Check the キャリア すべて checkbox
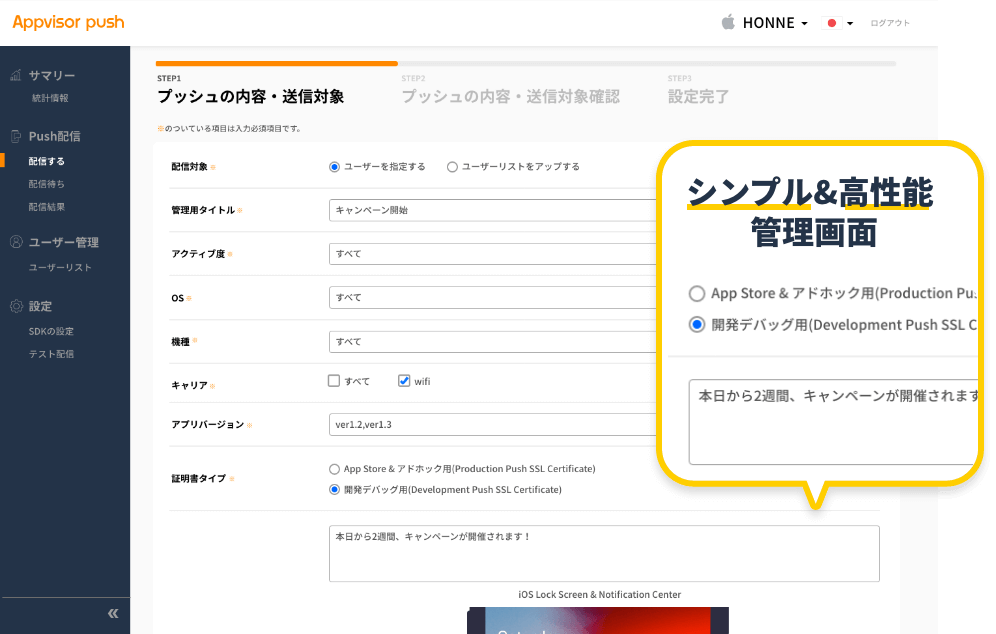The height and width of the screenshot is (634, 996). tap(333, 381)
